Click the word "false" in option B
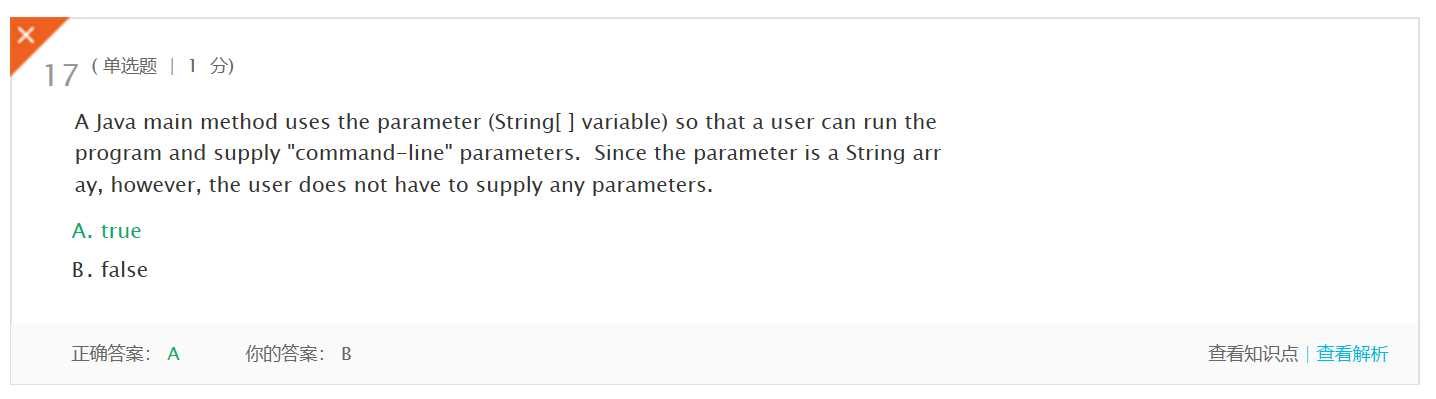1436x399 pixels. pyautogui.click(x=124, y=270)
